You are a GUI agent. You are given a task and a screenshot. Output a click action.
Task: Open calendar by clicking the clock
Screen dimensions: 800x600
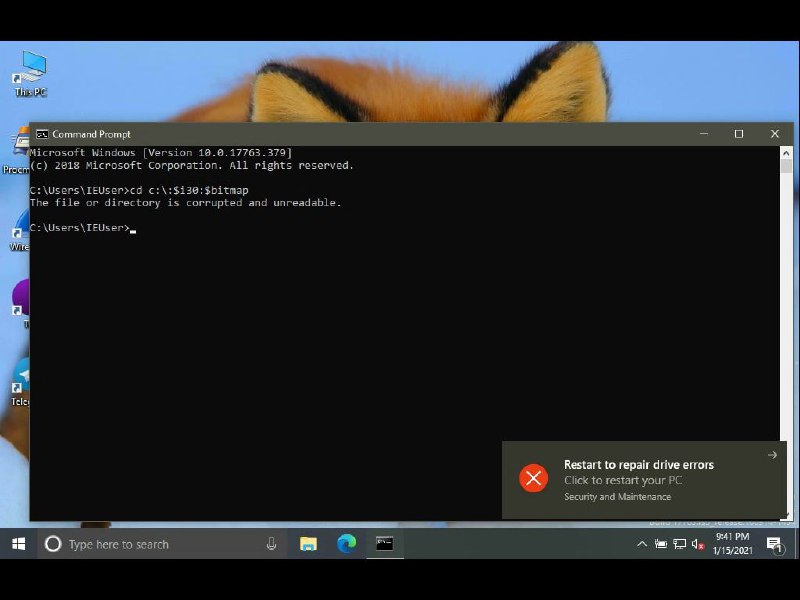[x=733, y=544]
